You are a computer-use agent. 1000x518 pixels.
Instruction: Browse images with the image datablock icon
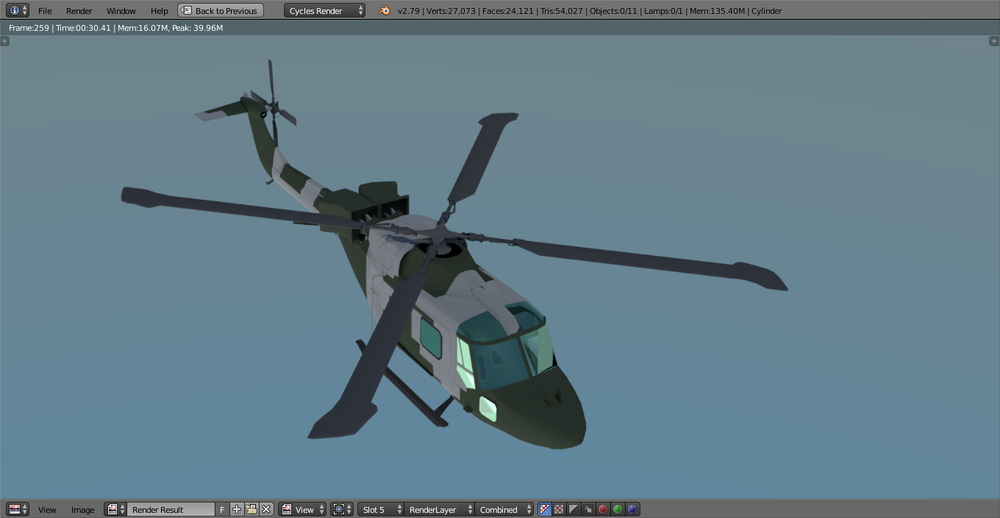[x=115, y=509]
